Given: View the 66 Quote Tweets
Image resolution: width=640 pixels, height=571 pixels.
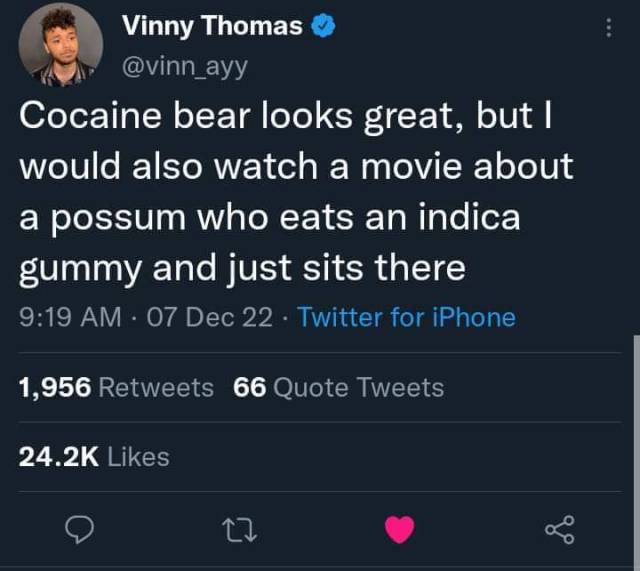Looking at the screenshot, I should 338,387.
